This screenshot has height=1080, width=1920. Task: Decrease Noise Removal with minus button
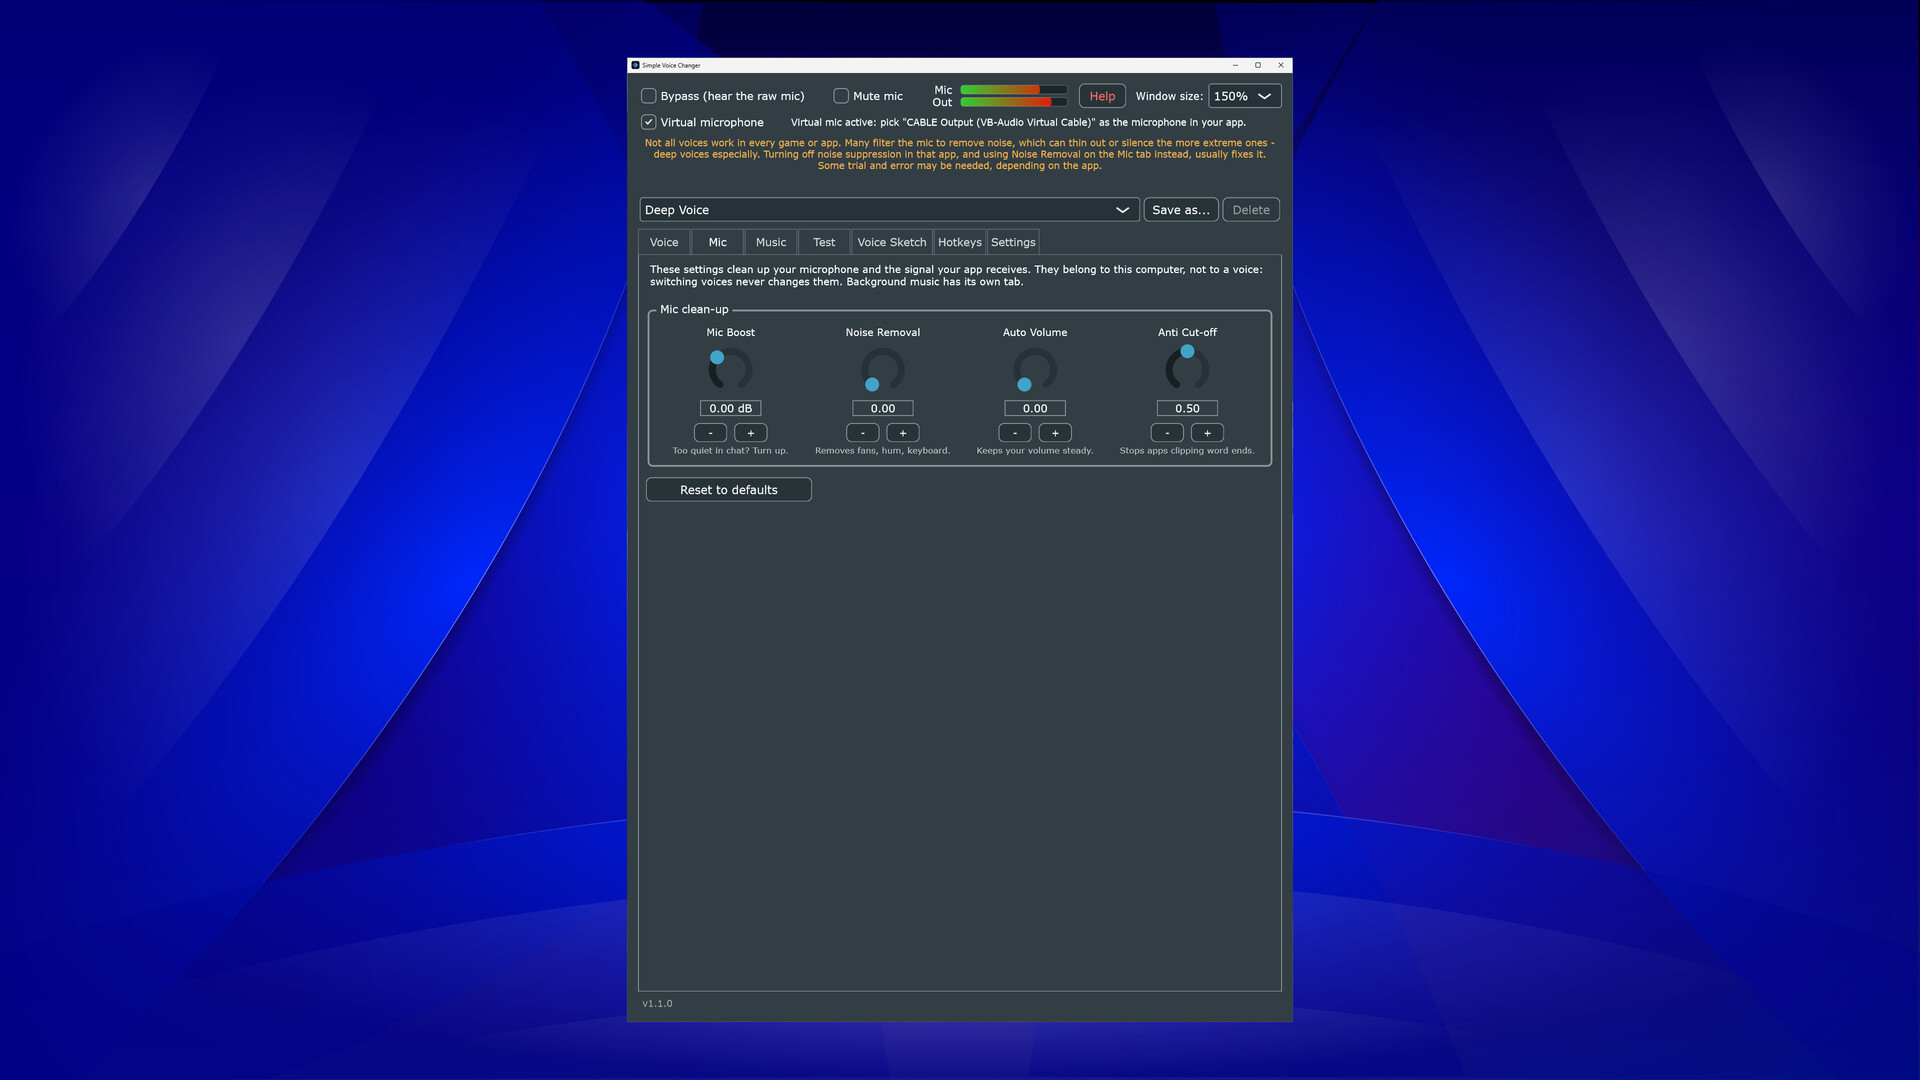[x=863, y=433]
